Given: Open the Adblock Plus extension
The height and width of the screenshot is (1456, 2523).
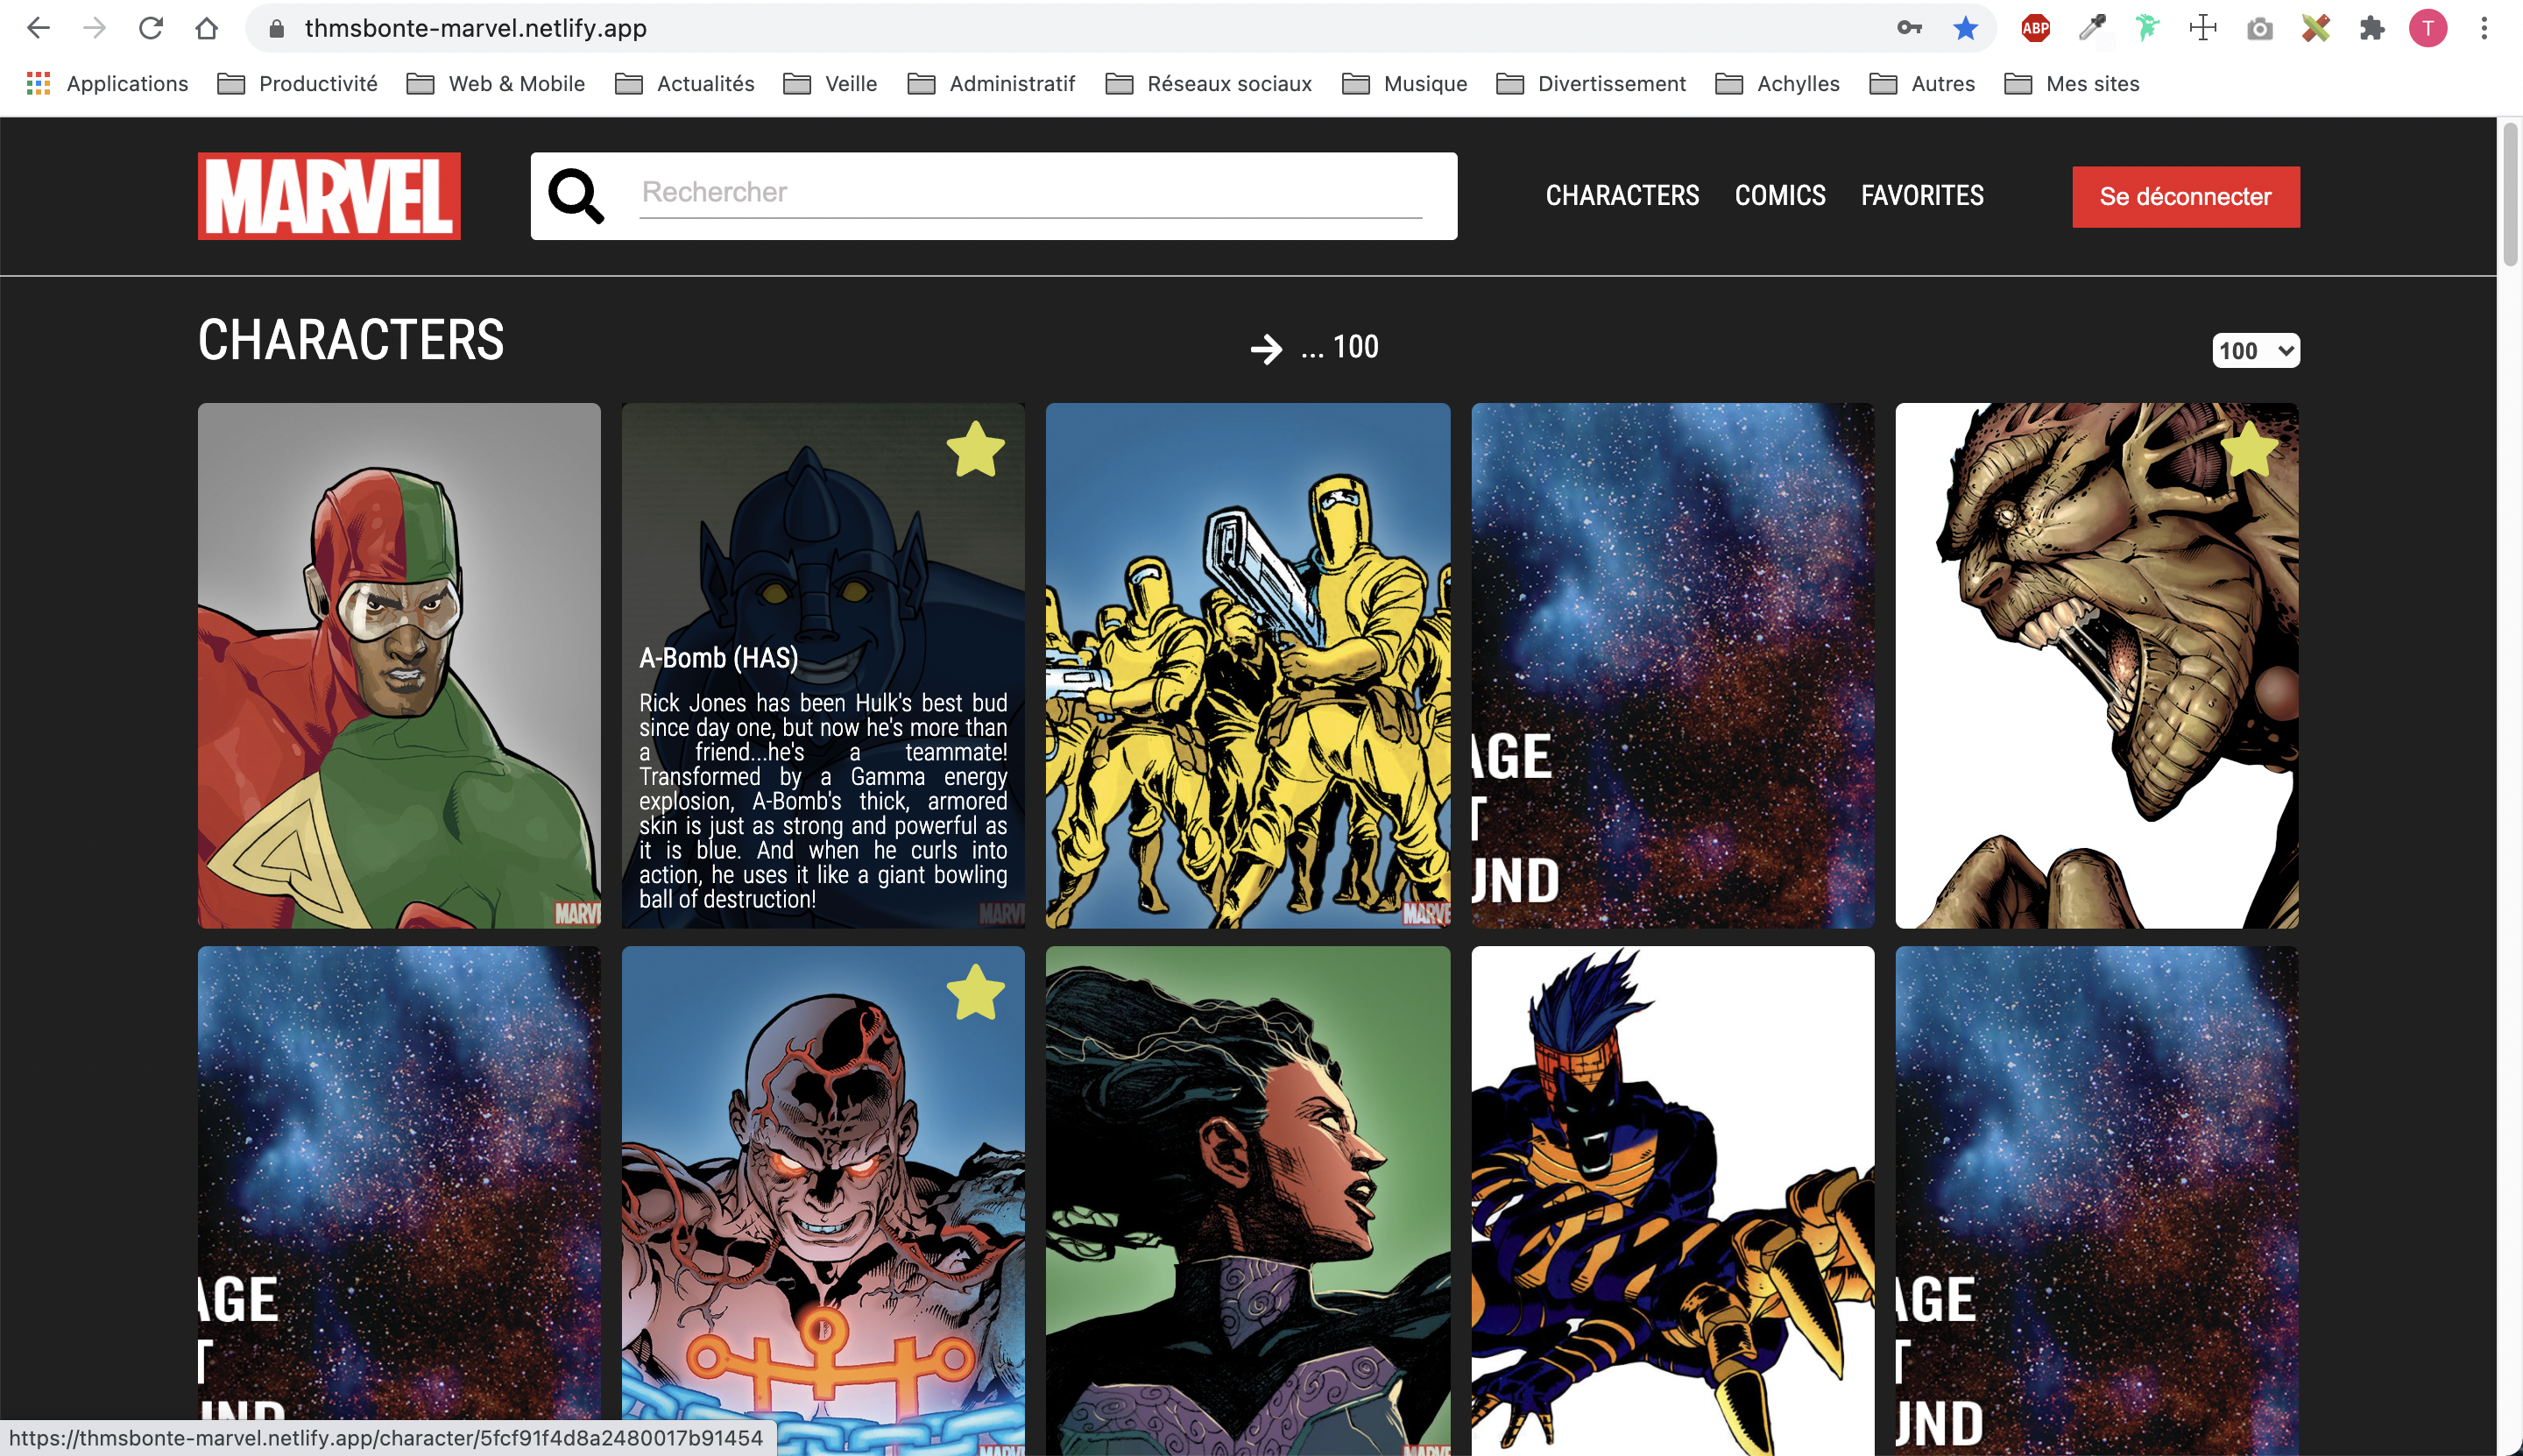Looking at the screenshot, I should click(2035, 28).
